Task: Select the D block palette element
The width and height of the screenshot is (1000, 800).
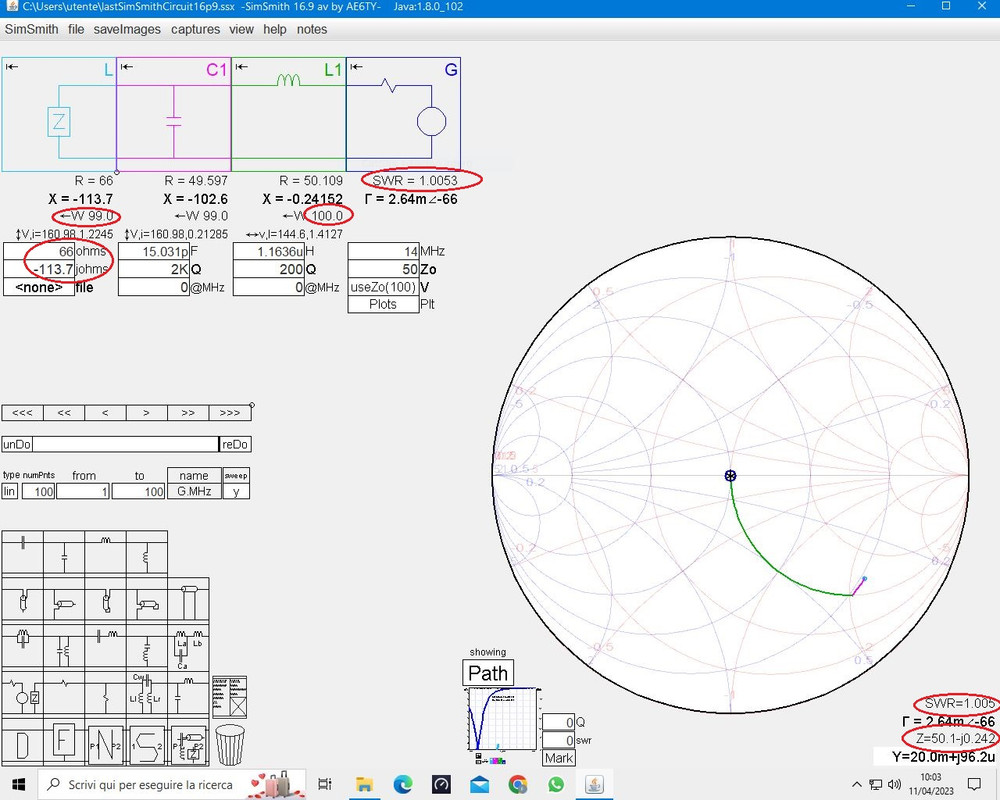Action: tap(23, 743)
